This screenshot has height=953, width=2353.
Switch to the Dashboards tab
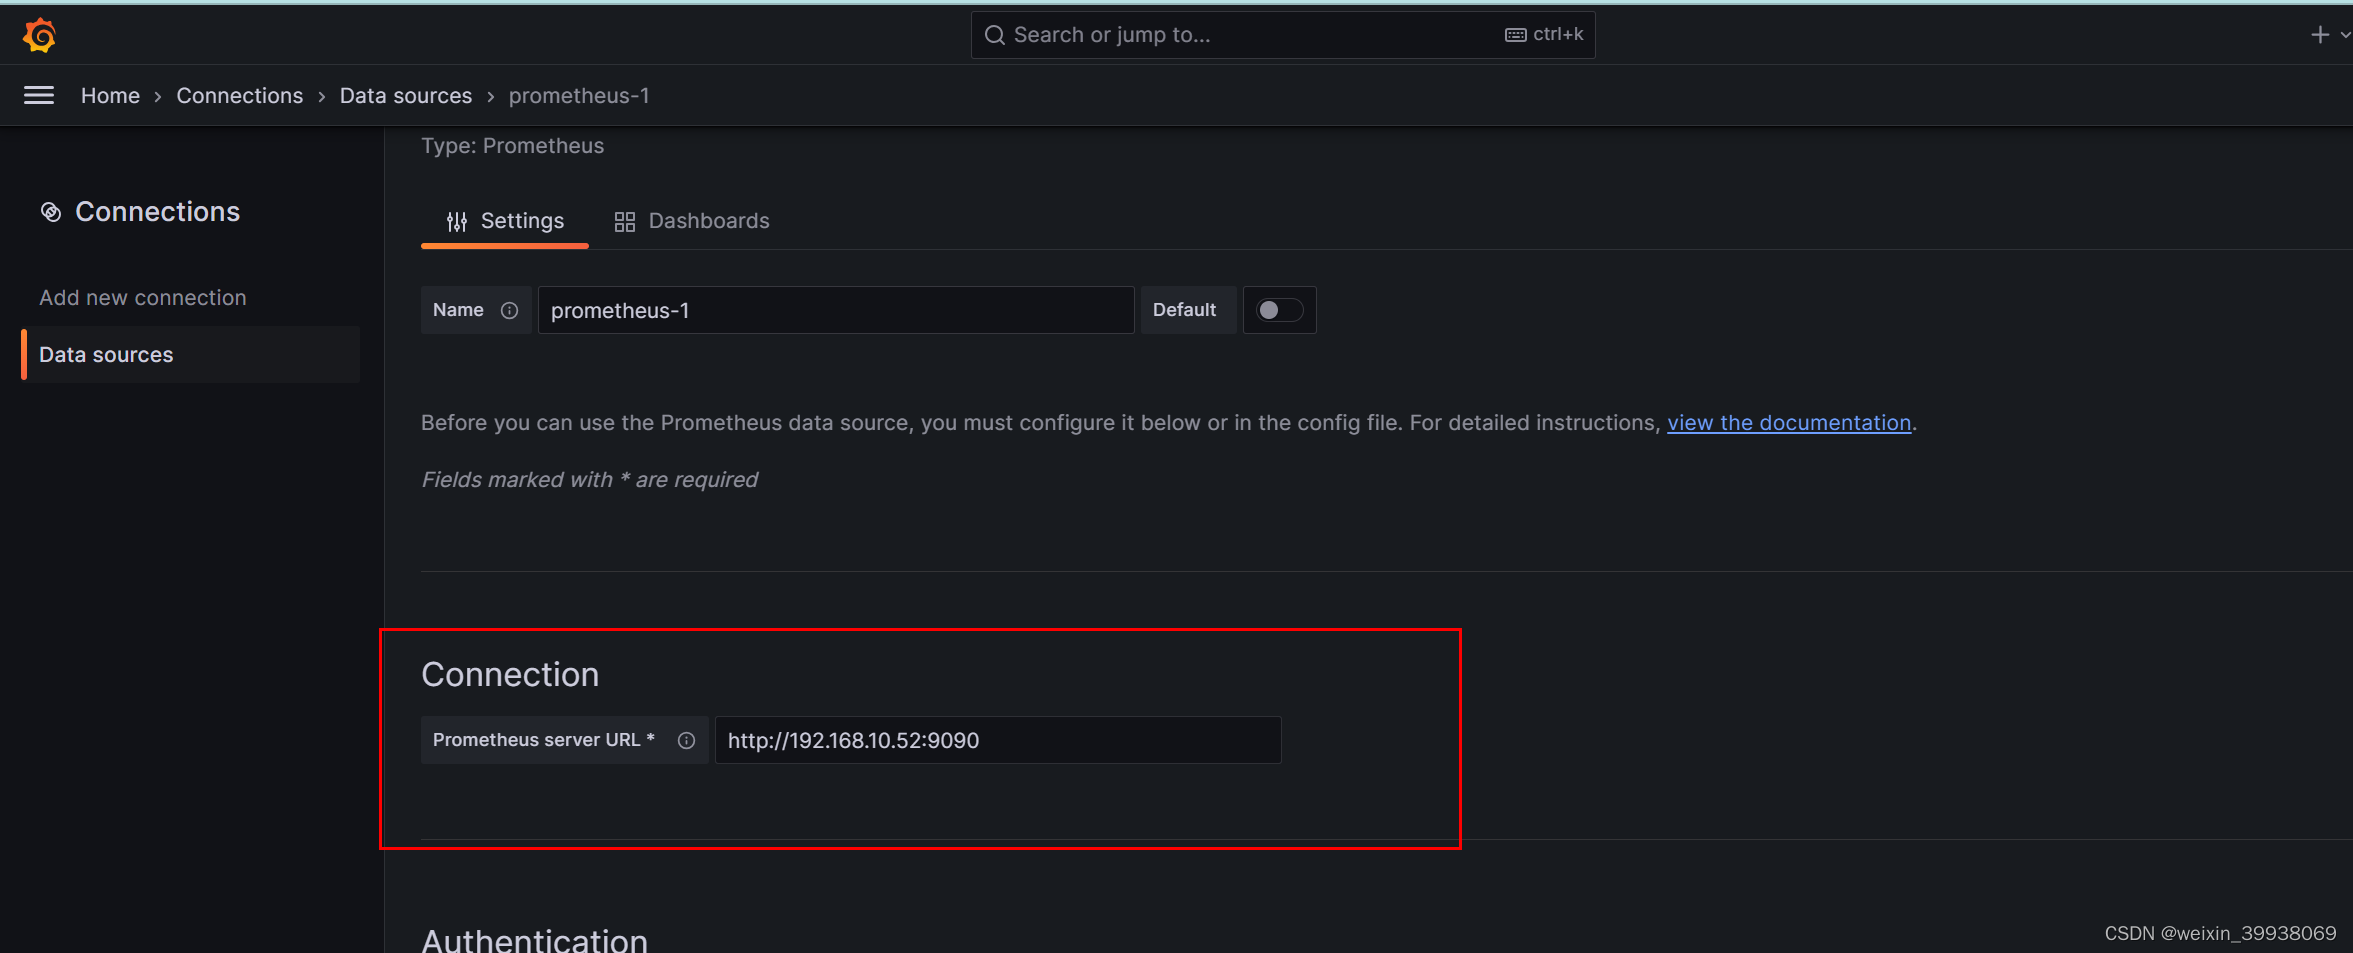click(692, 221)
